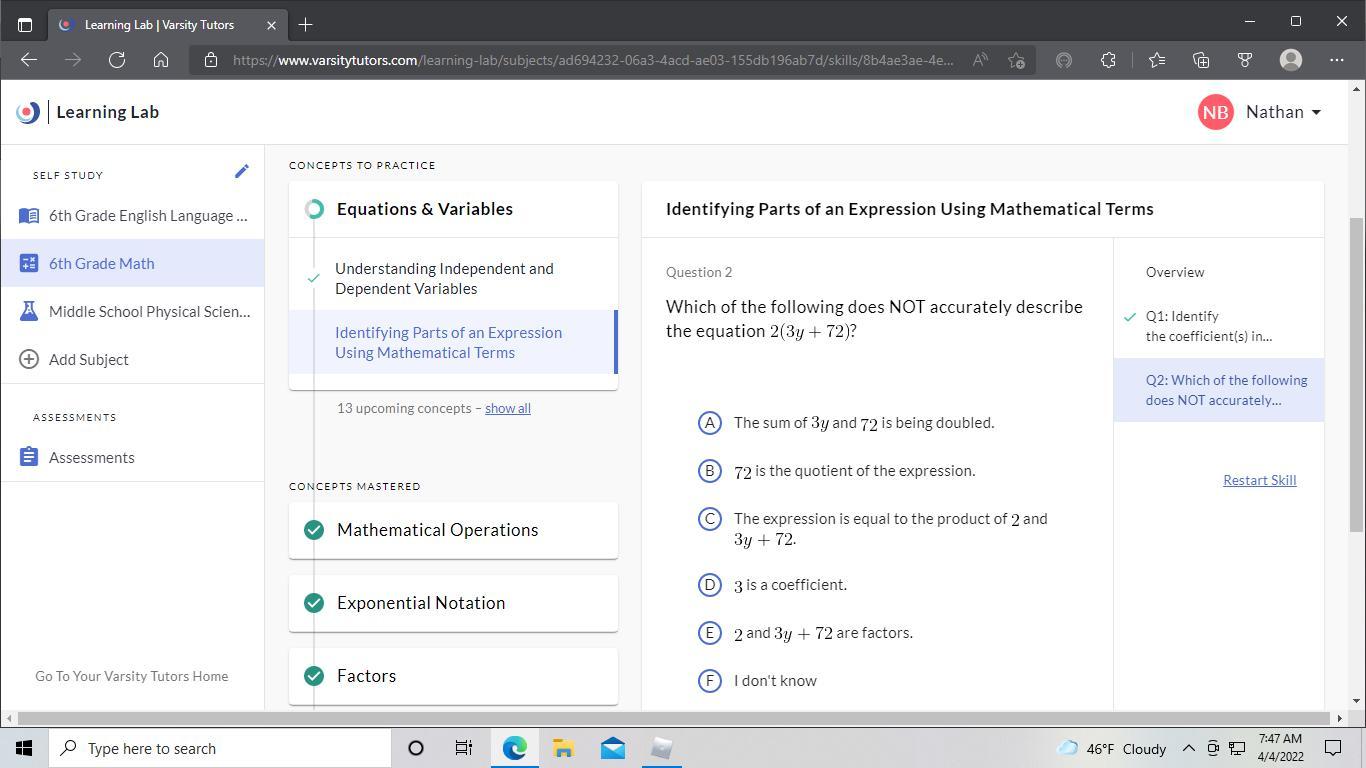This screenshot has height=768, width=1366.
Task: Click the browser refresh icon
Action: (x=117, y=60)
